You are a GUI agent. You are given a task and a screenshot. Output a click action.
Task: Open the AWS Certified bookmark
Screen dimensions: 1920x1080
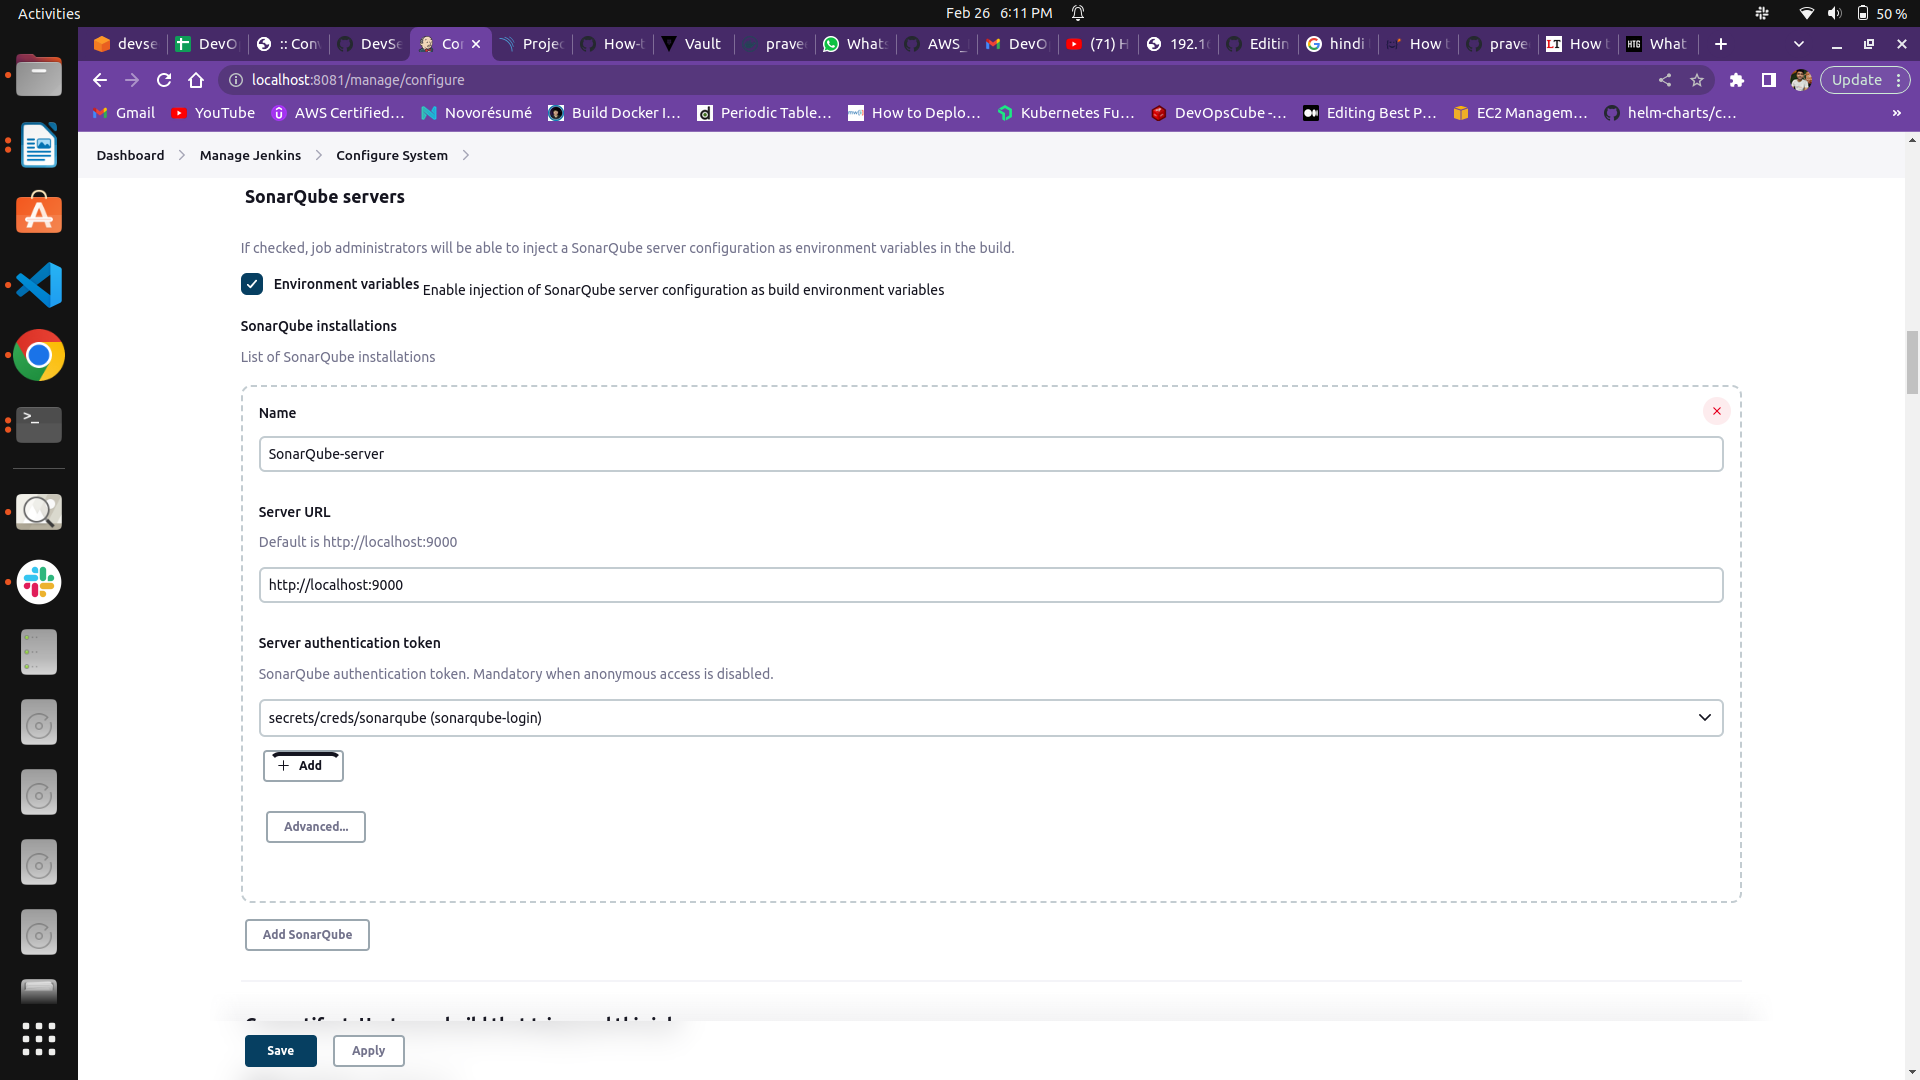tap(338, 113)
